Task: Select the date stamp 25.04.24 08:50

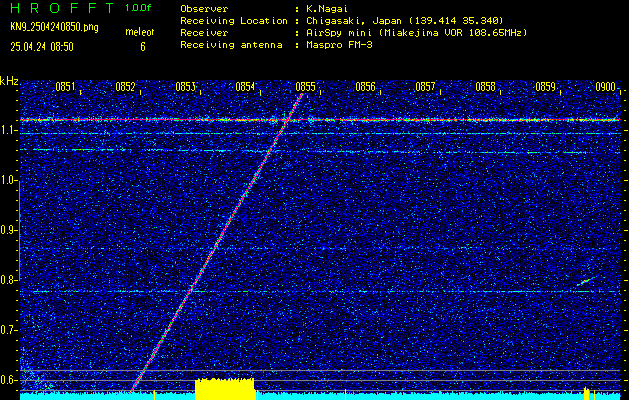Action: (42, 47)
